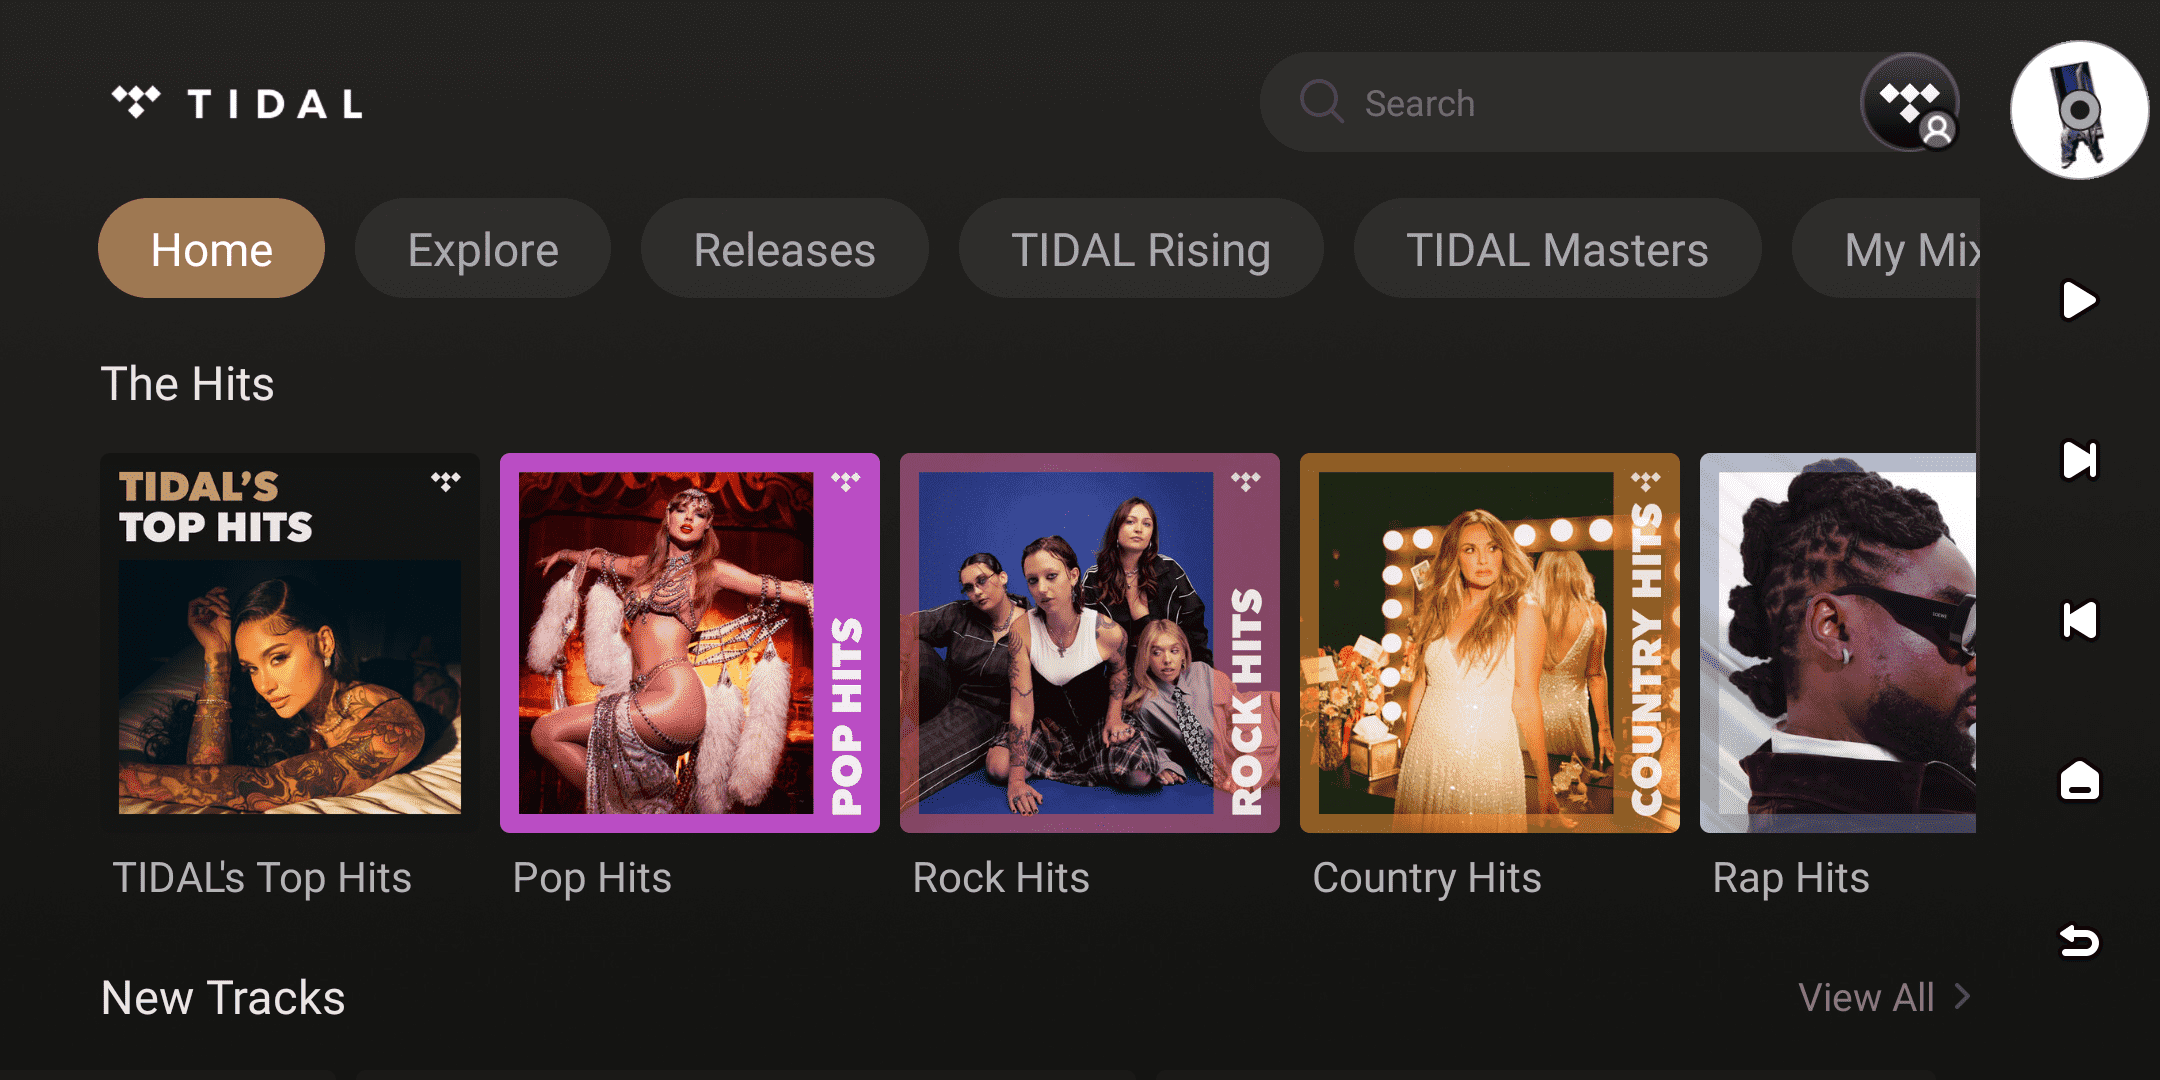Click the search magnifier icon
This screenshot has height=1080, width=2160.
[x=1320, y=102]
